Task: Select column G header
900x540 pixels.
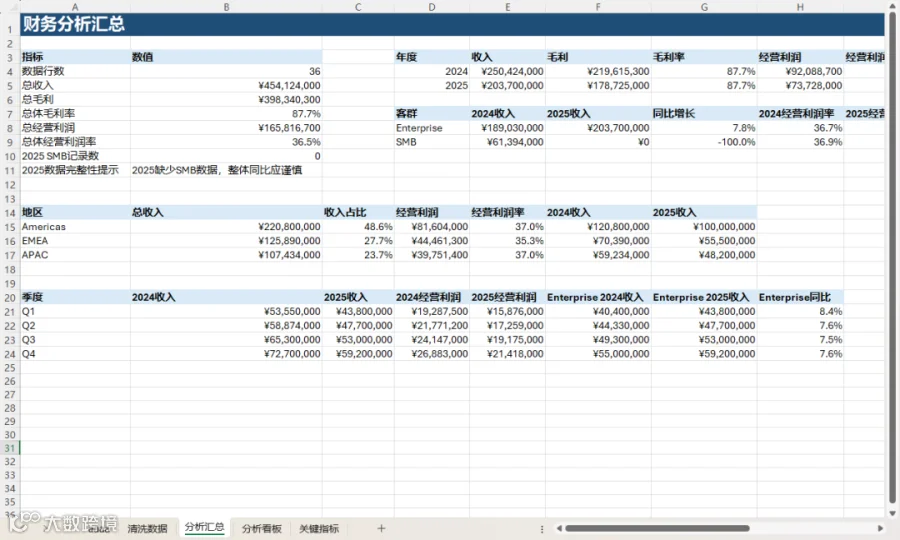Action: [x=704, y=7]
